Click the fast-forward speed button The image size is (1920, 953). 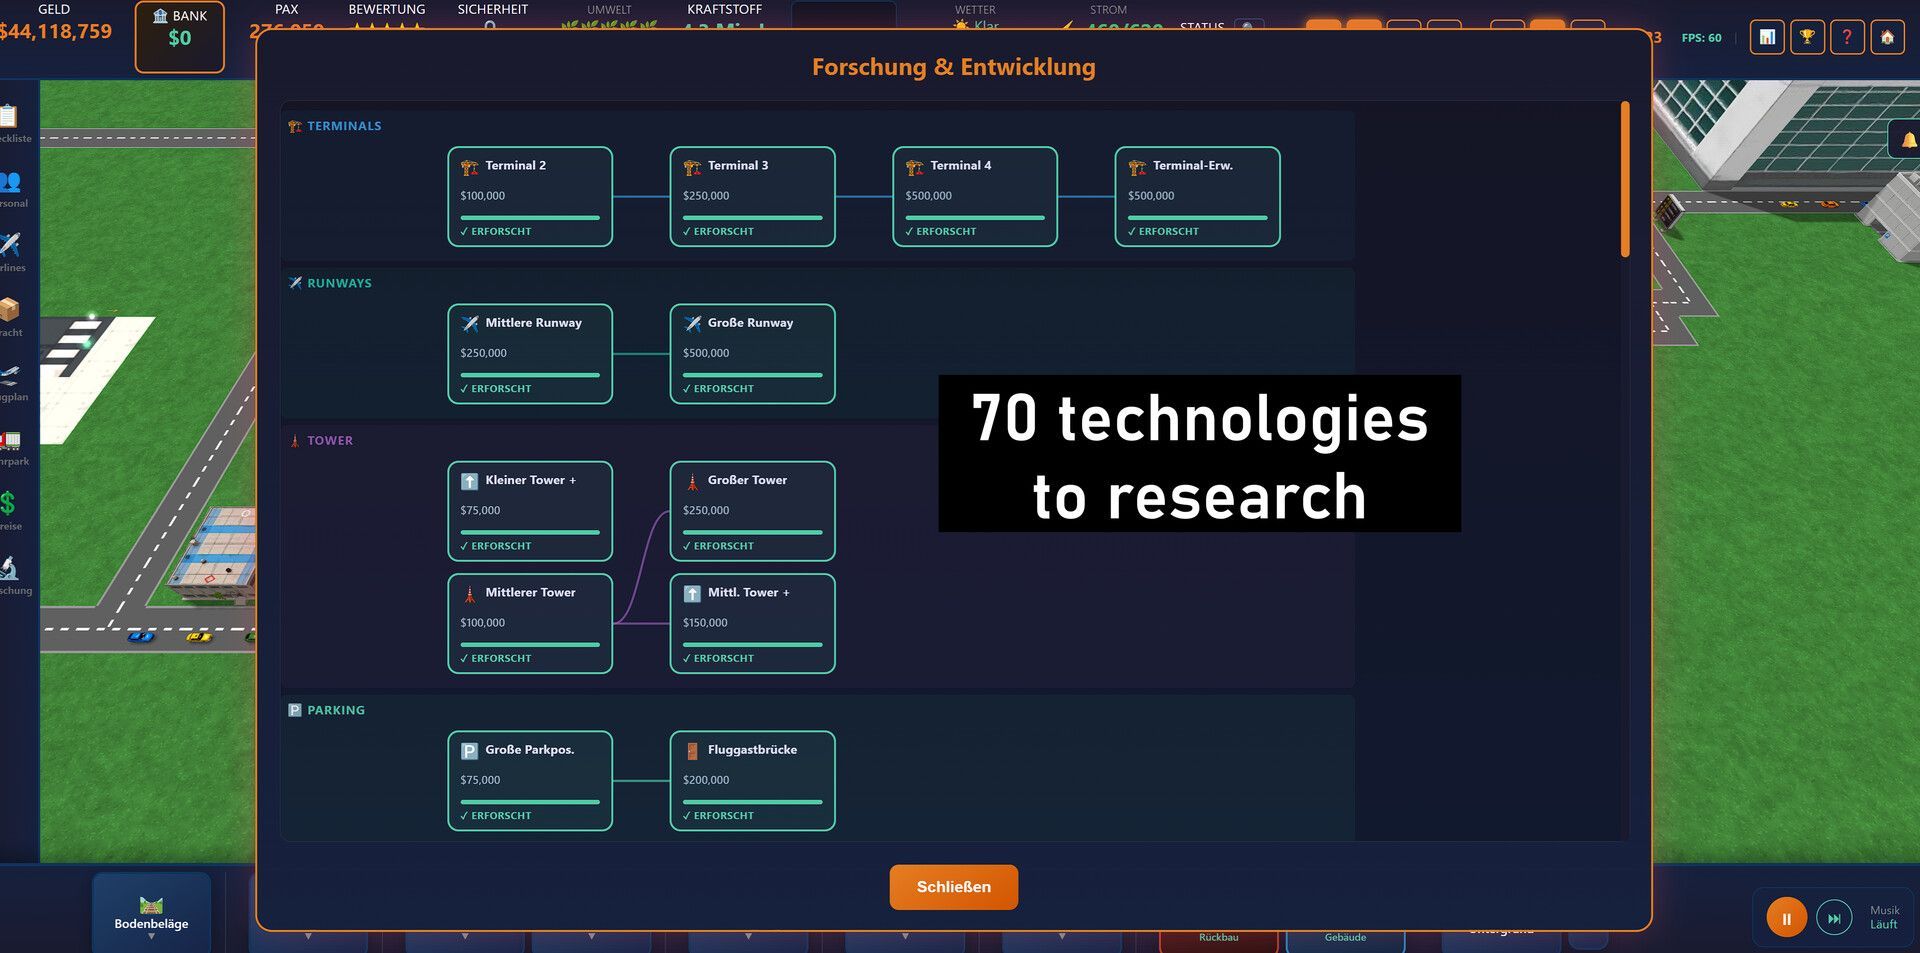click(1834, 918)
